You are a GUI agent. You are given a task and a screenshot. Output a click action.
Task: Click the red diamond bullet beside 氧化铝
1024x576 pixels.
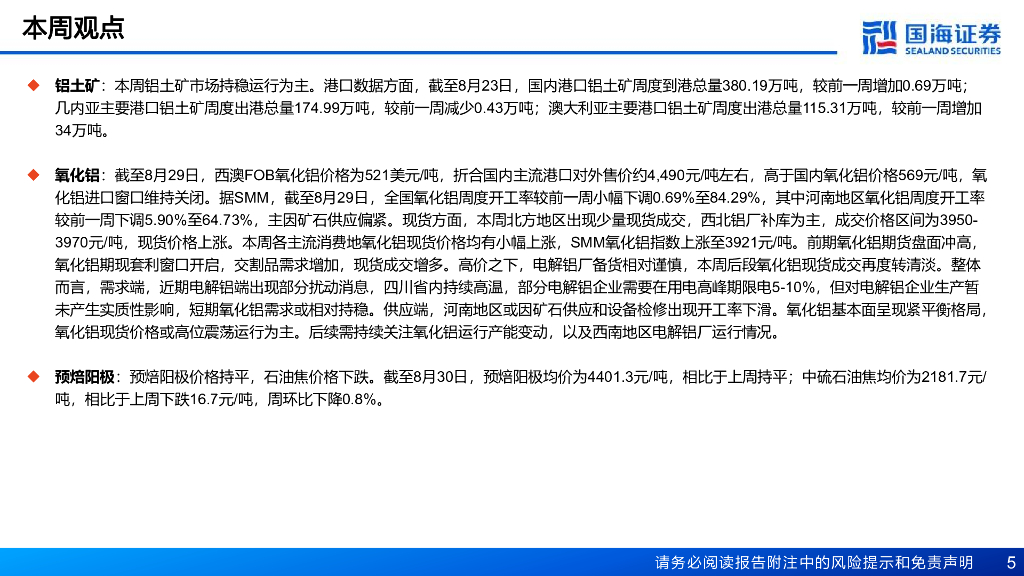(x=34, y=175)
